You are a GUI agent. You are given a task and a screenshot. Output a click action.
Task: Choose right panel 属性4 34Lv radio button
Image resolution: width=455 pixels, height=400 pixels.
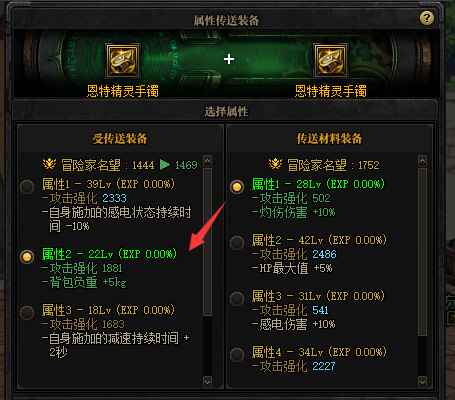pos(237,354)
